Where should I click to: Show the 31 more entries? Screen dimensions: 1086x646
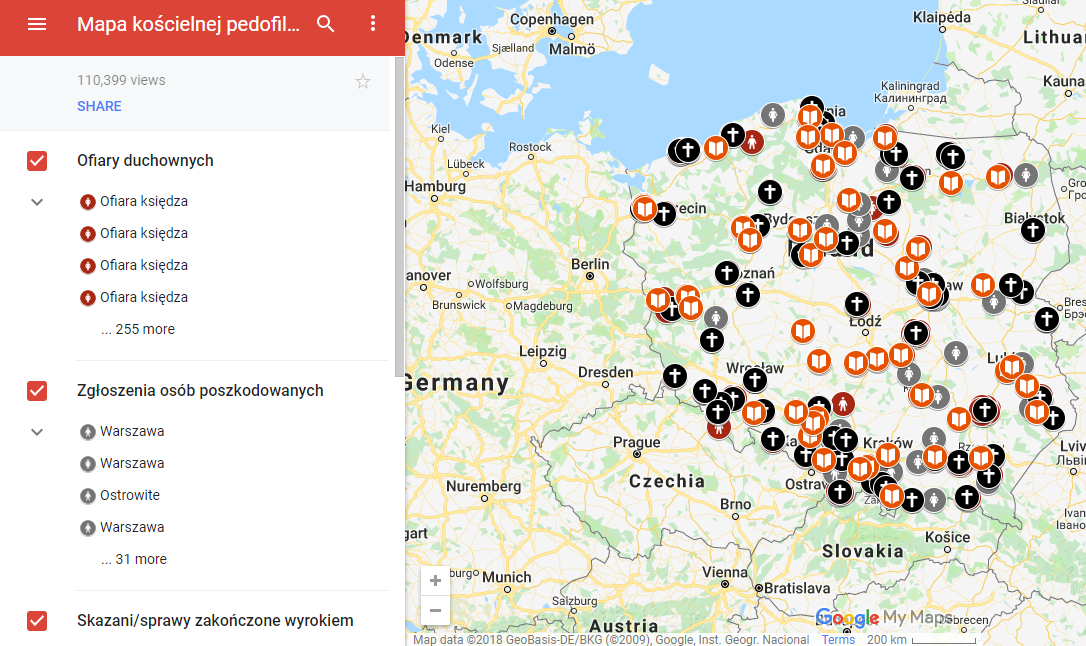[x=134, y=559]
